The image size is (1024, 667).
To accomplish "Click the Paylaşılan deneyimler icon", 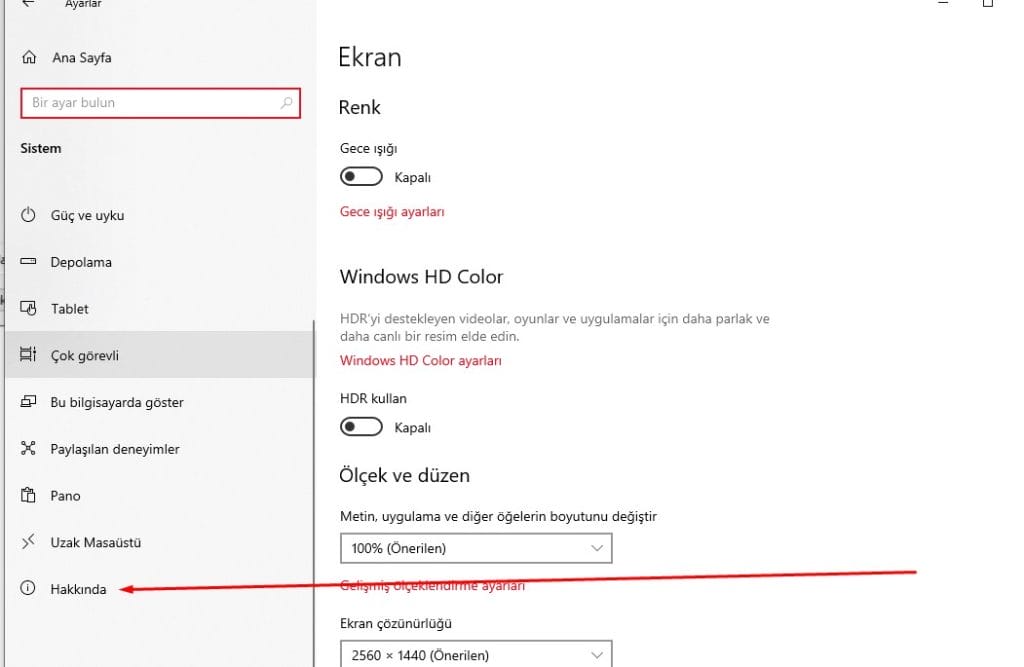I will tap(29, 449).
